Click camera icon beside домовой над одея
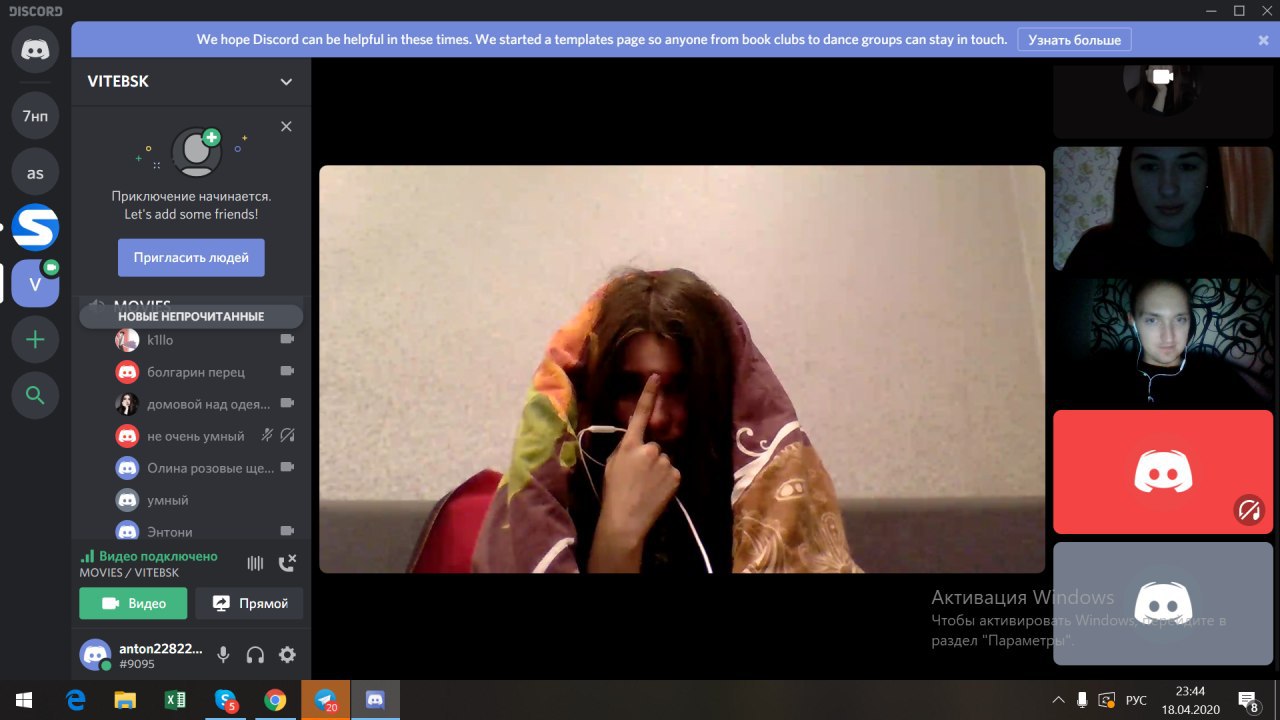Viewport: 1280px width, 720px height. [287, 403]
